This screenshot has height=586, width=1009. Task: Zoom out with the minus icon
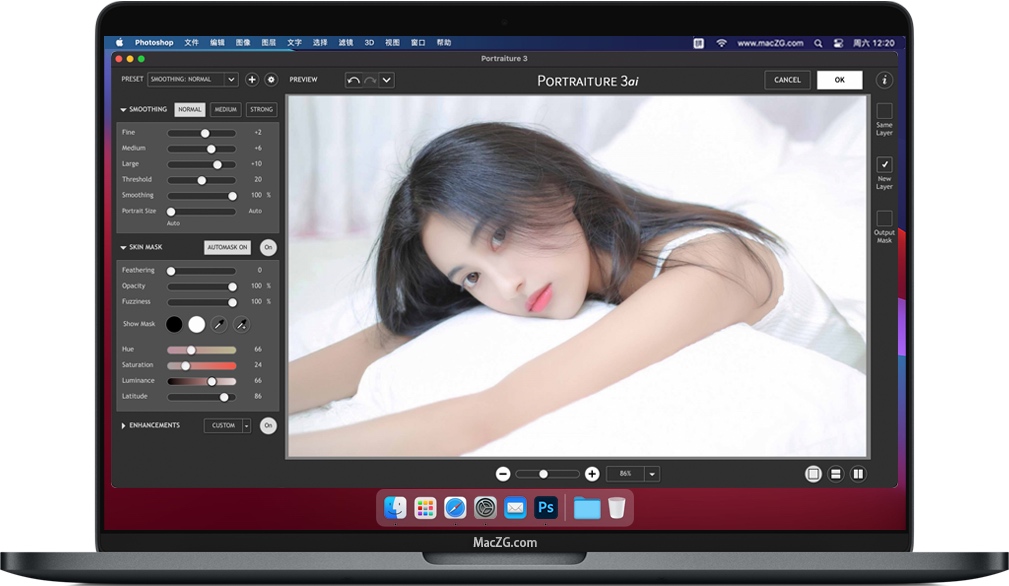coord(503,474)
